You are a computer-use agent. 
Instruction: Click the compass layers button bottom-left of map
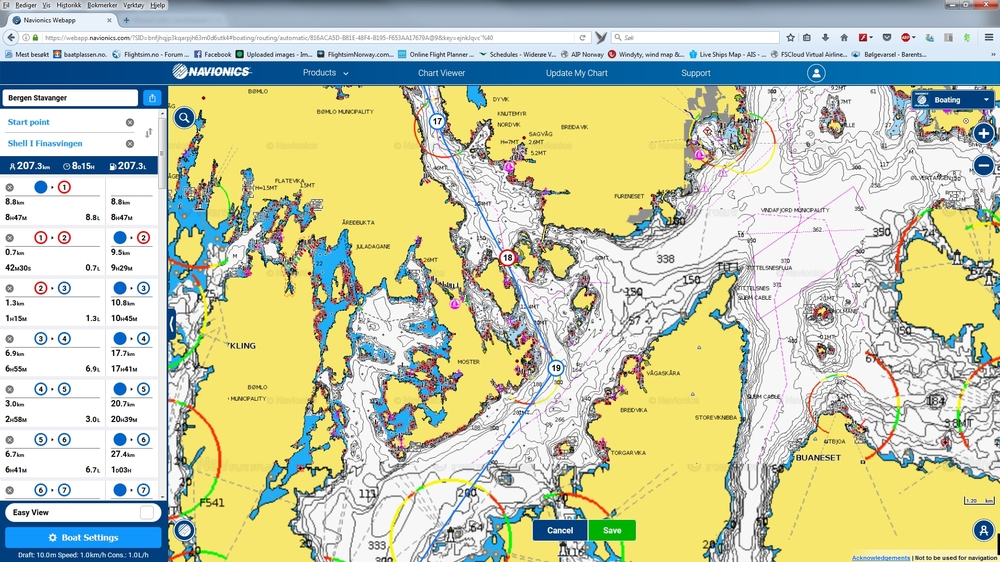[184, 530]
